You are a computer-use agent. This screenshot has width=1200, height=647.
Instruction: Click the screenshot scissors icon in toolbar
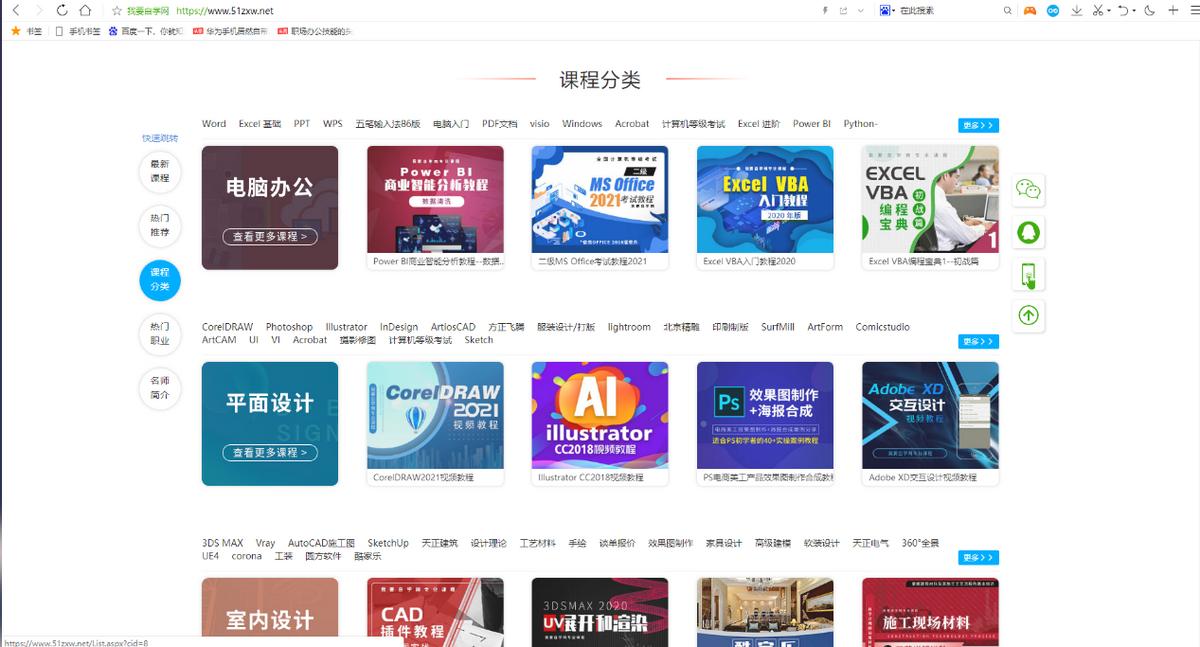1097,10
